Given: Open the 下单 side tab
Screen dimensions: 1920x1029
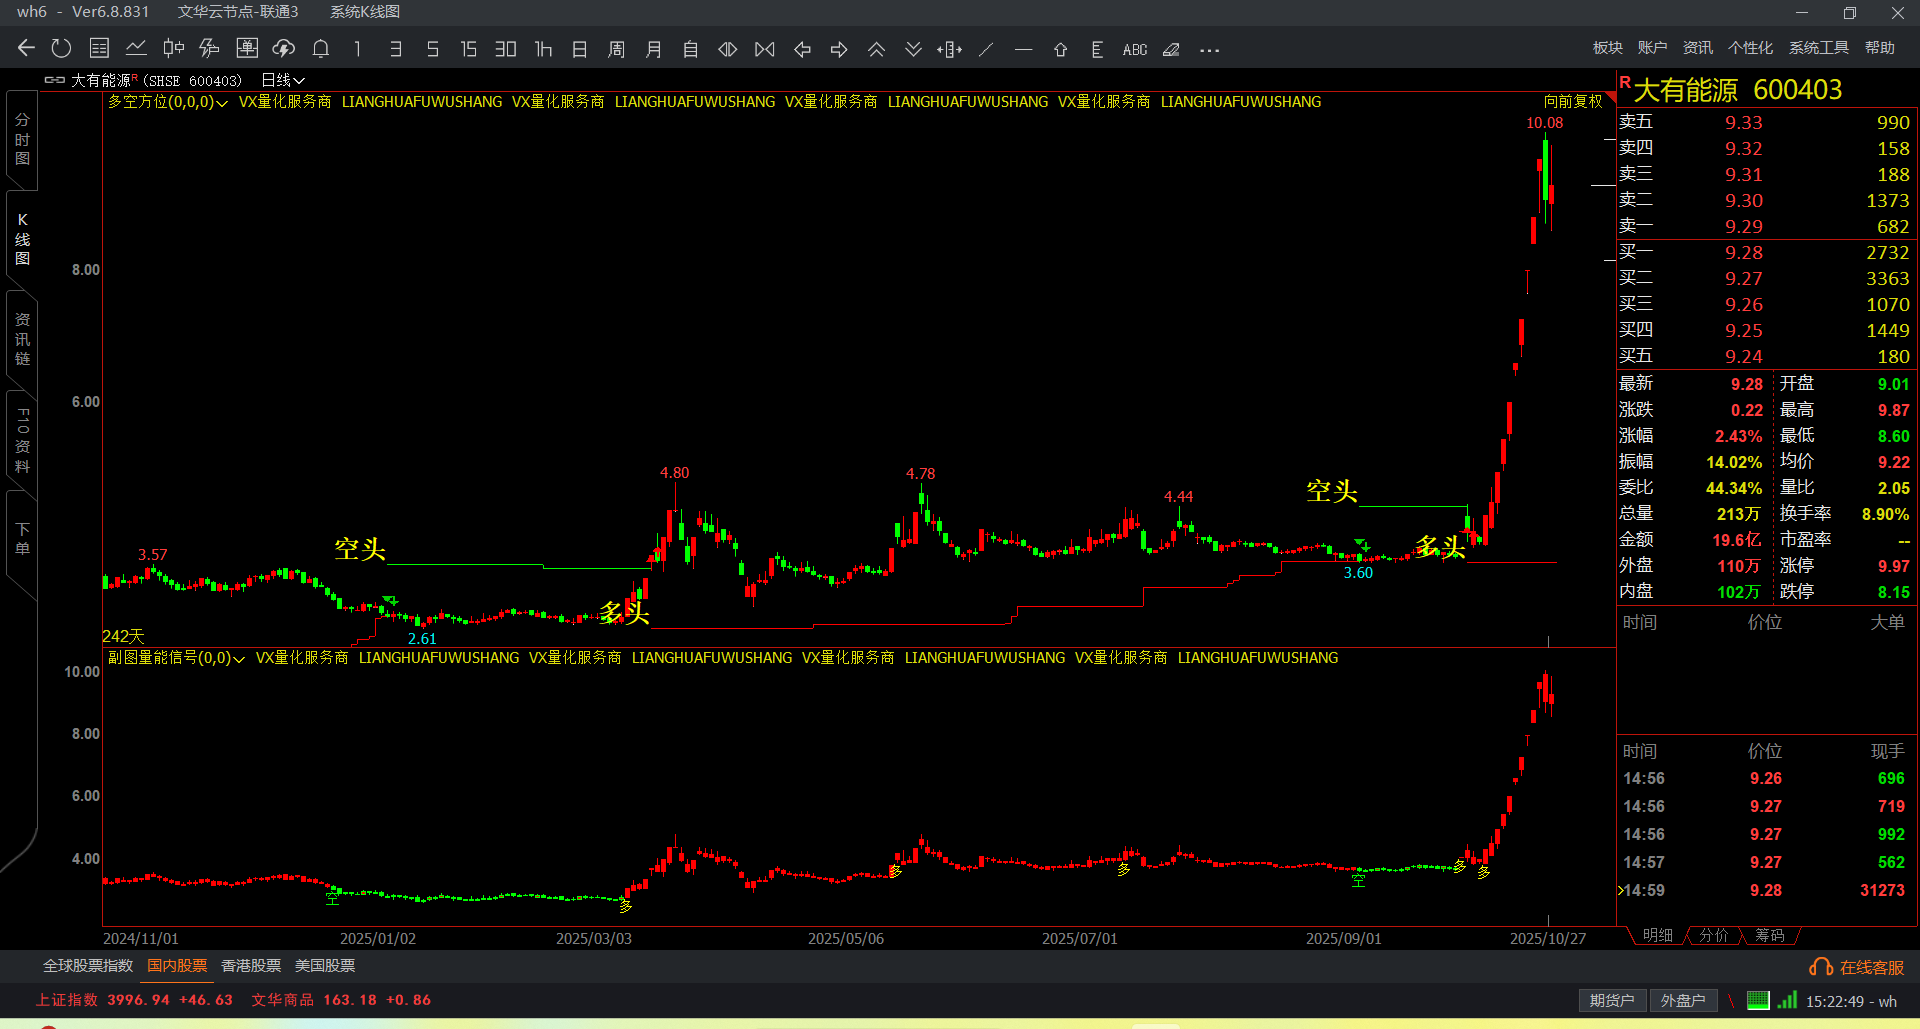Looking at the screenshot, I should pyautogui.click(x=22, y=538).
